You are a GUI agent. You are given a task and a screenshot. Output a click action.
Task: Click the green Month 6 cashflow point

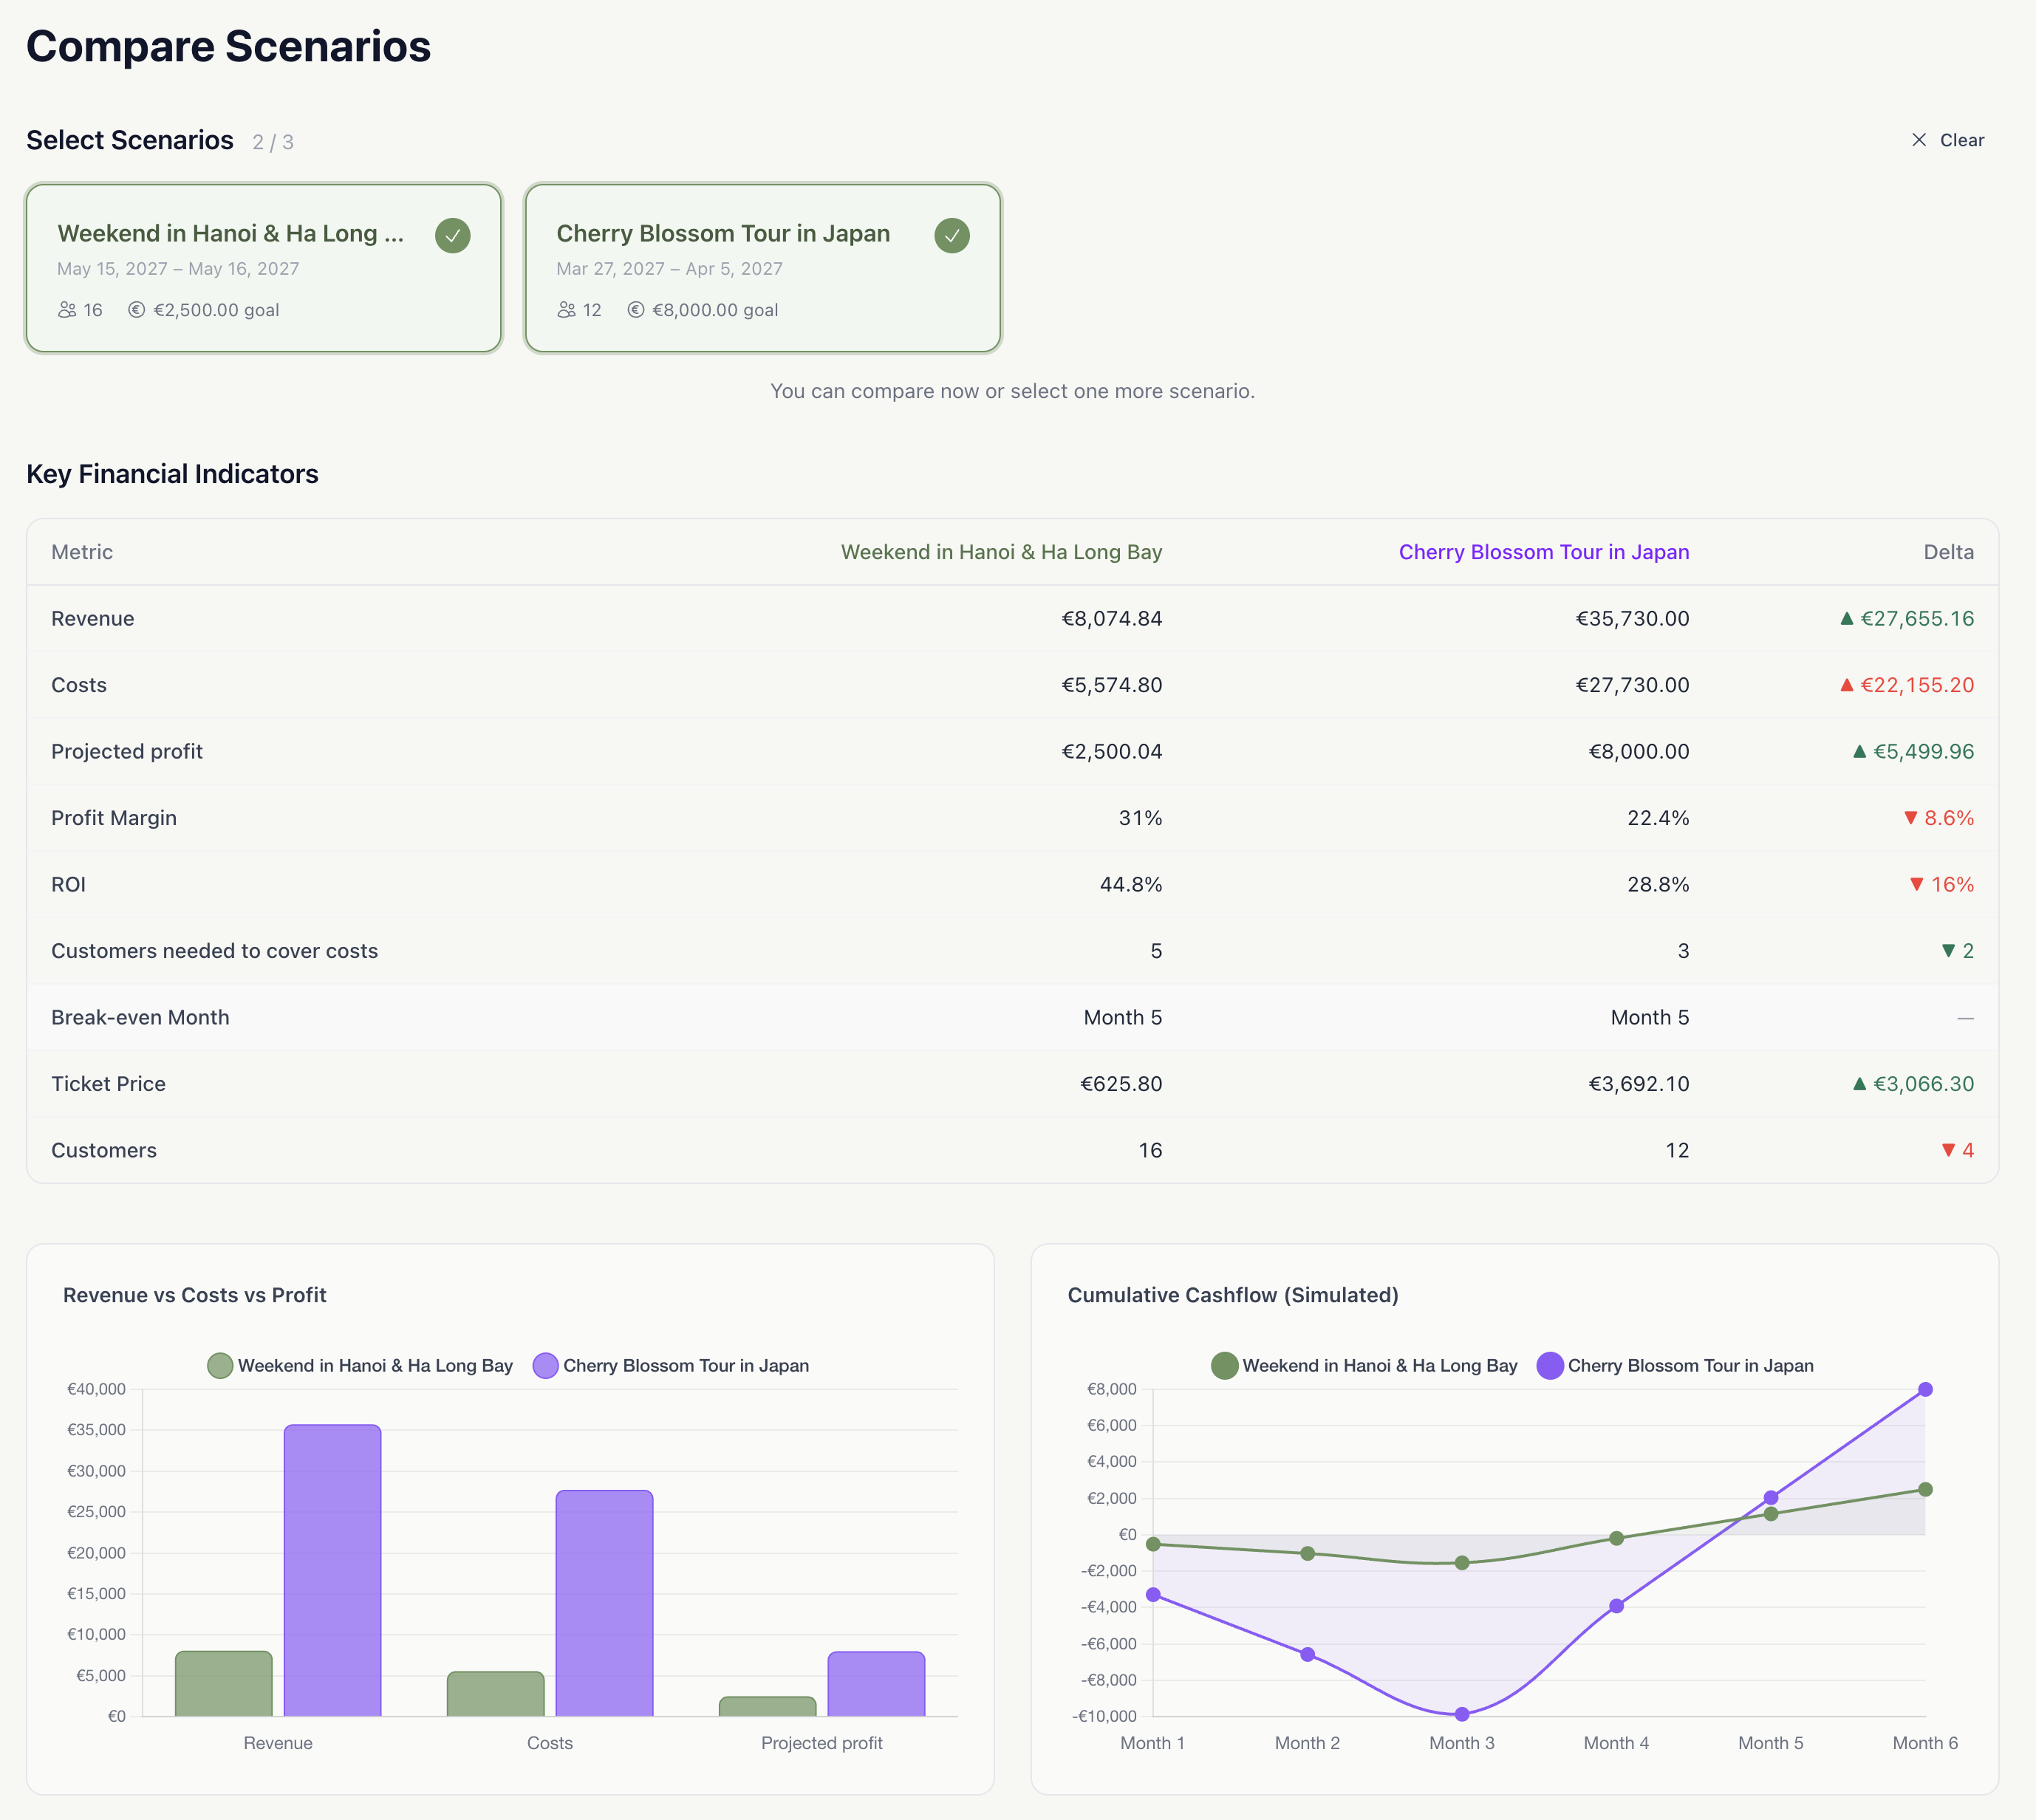click(1925, 1489)
